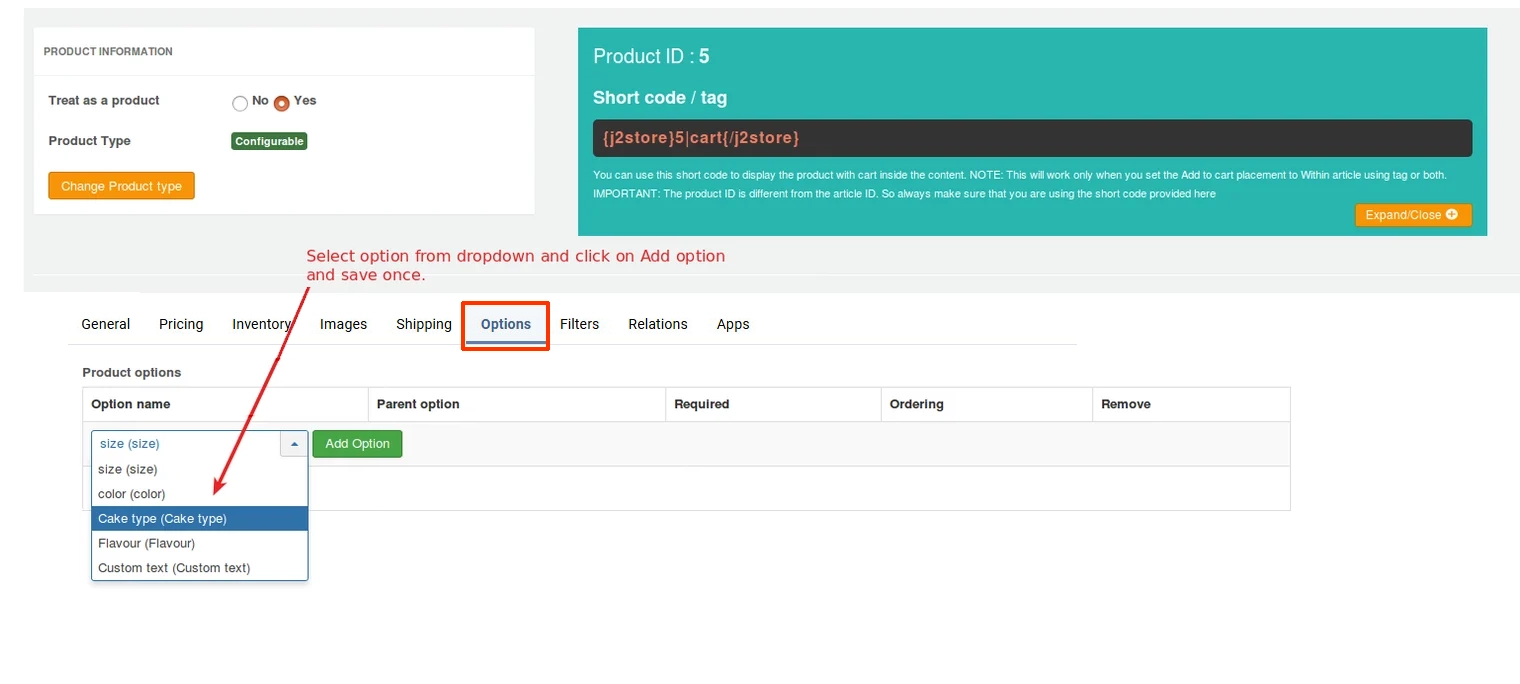This screenshot has width=1520, height=684.
Task: Click the Treat as a product label
Action: pyautogui.click(x=104, y=100)
